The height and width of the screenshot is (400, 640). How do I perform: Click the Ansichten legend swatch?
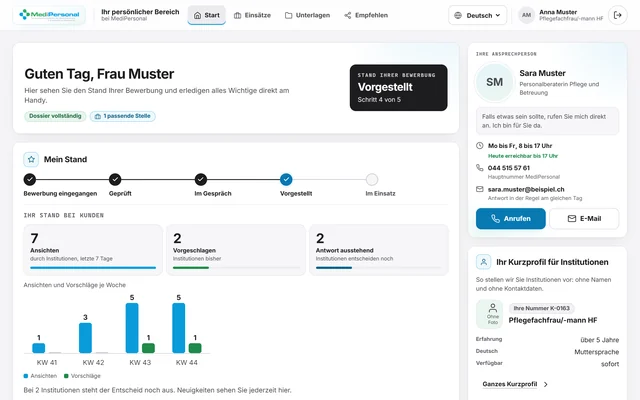click(x=26, y=376)
